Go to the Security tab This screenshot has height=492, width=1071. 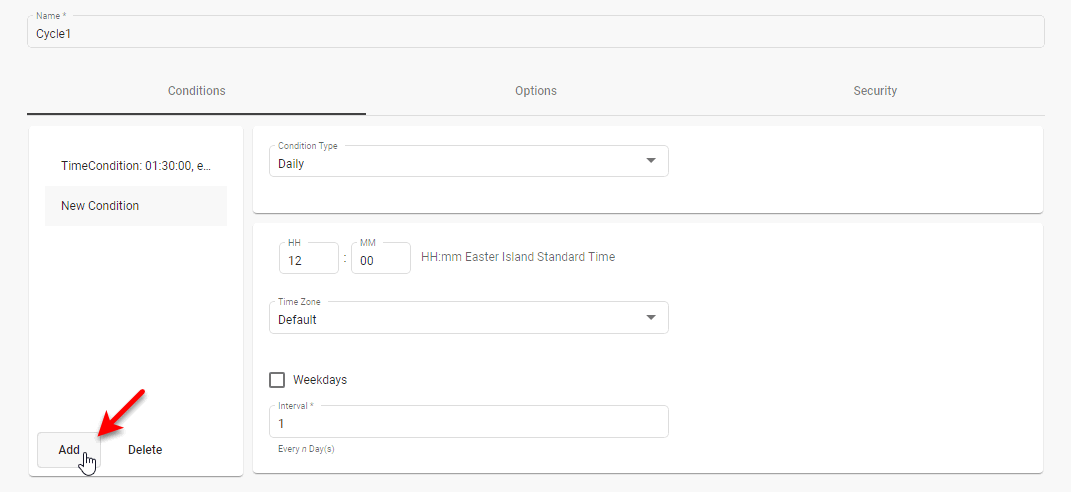(874, 91)
